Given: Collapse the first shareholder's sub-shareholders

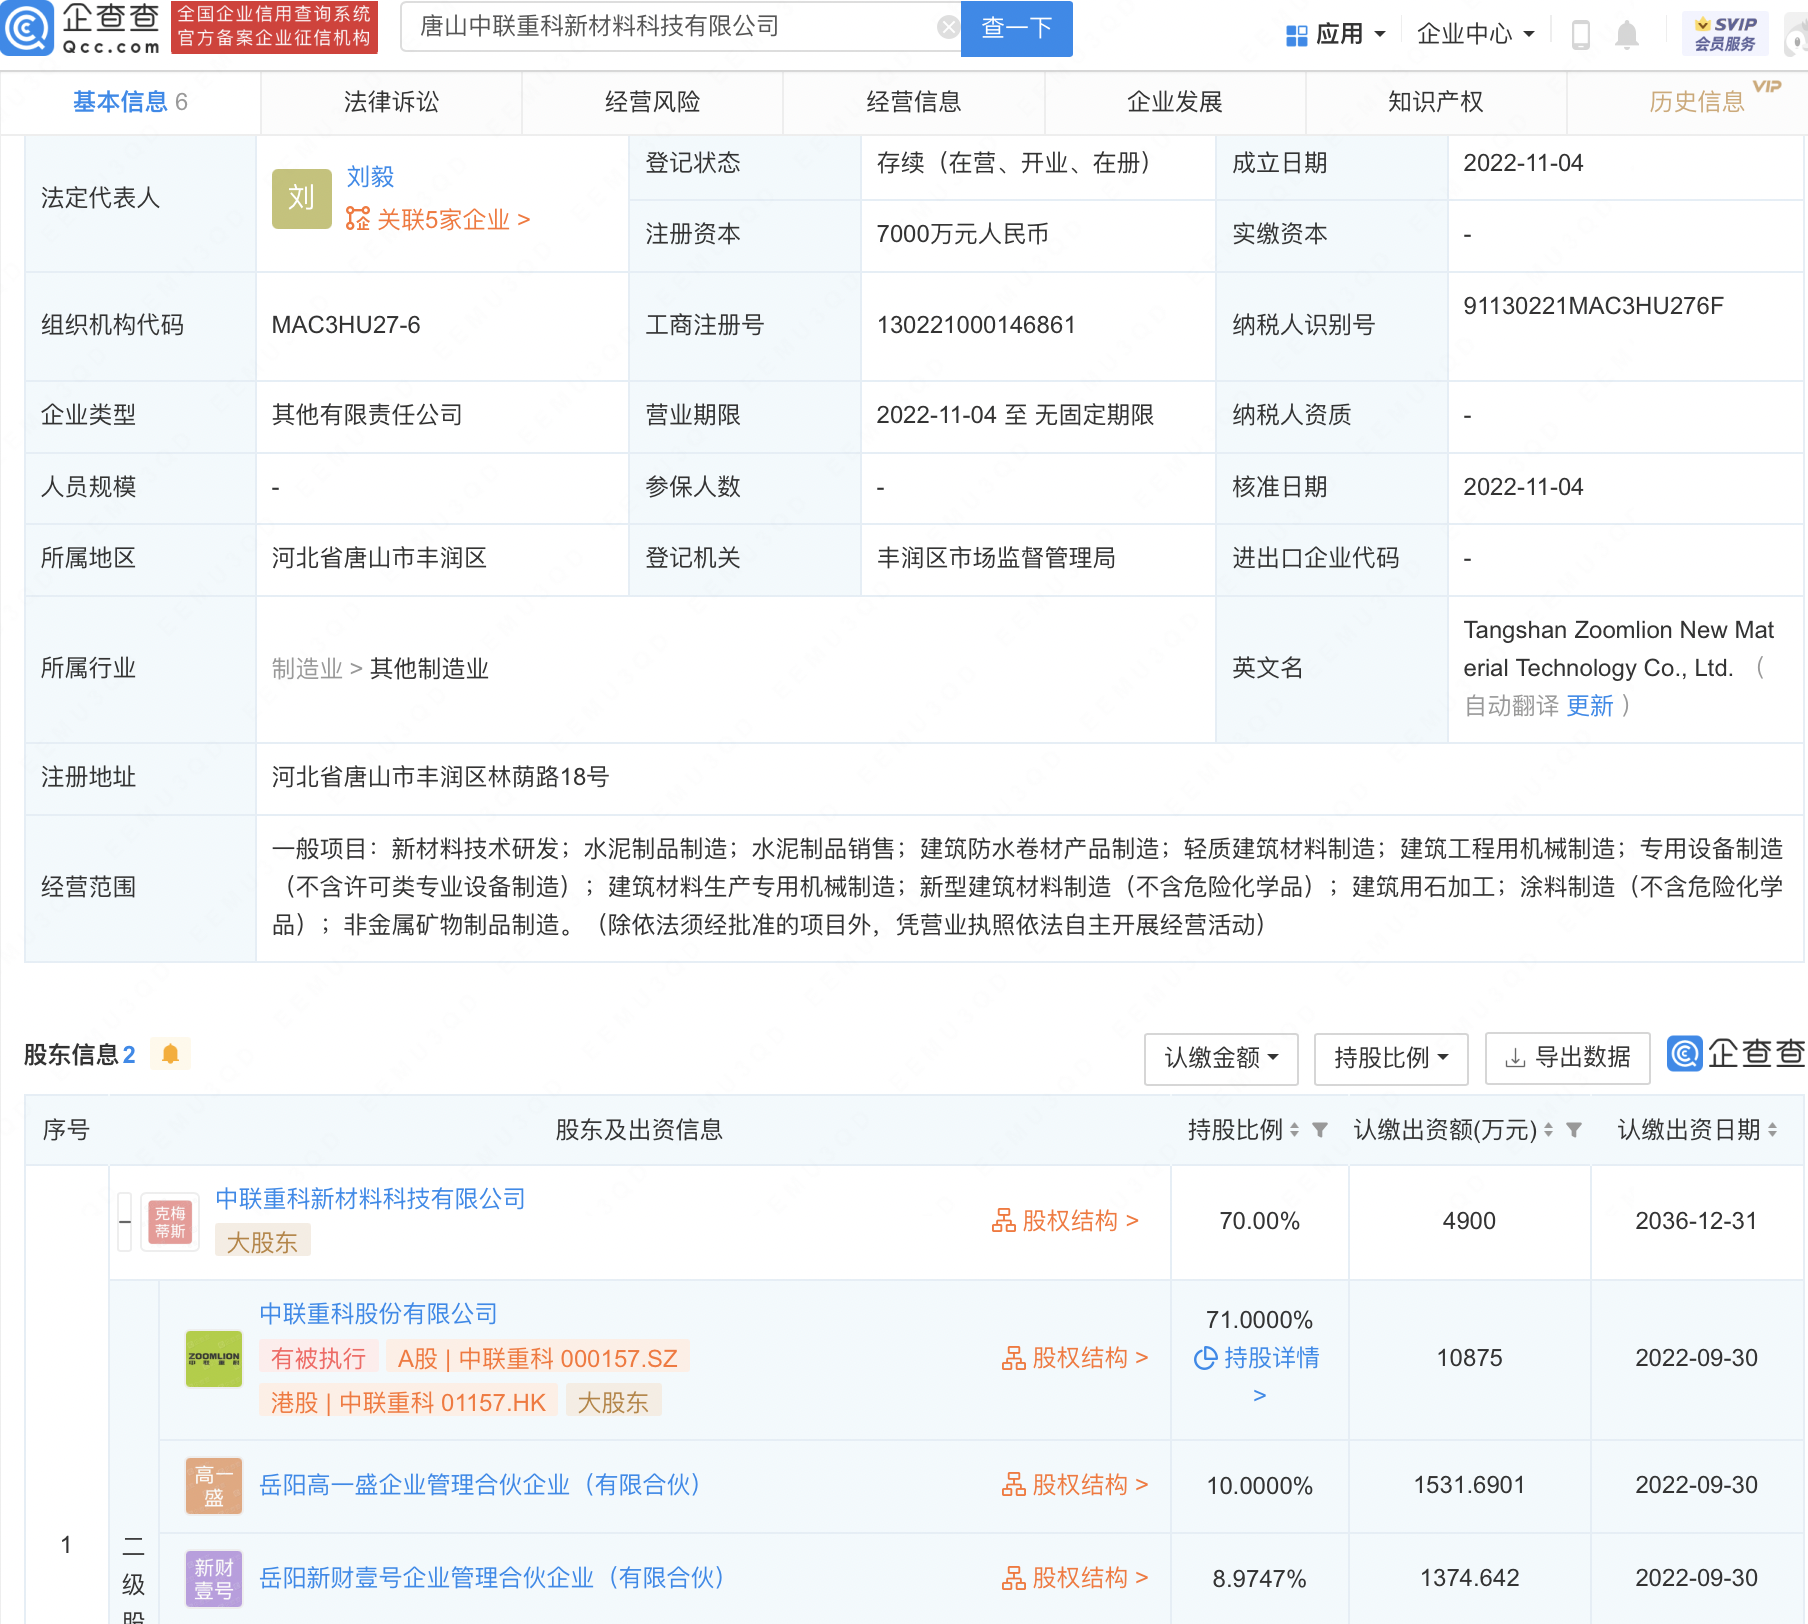Looking at the screenshot, I should (125, 1222).
